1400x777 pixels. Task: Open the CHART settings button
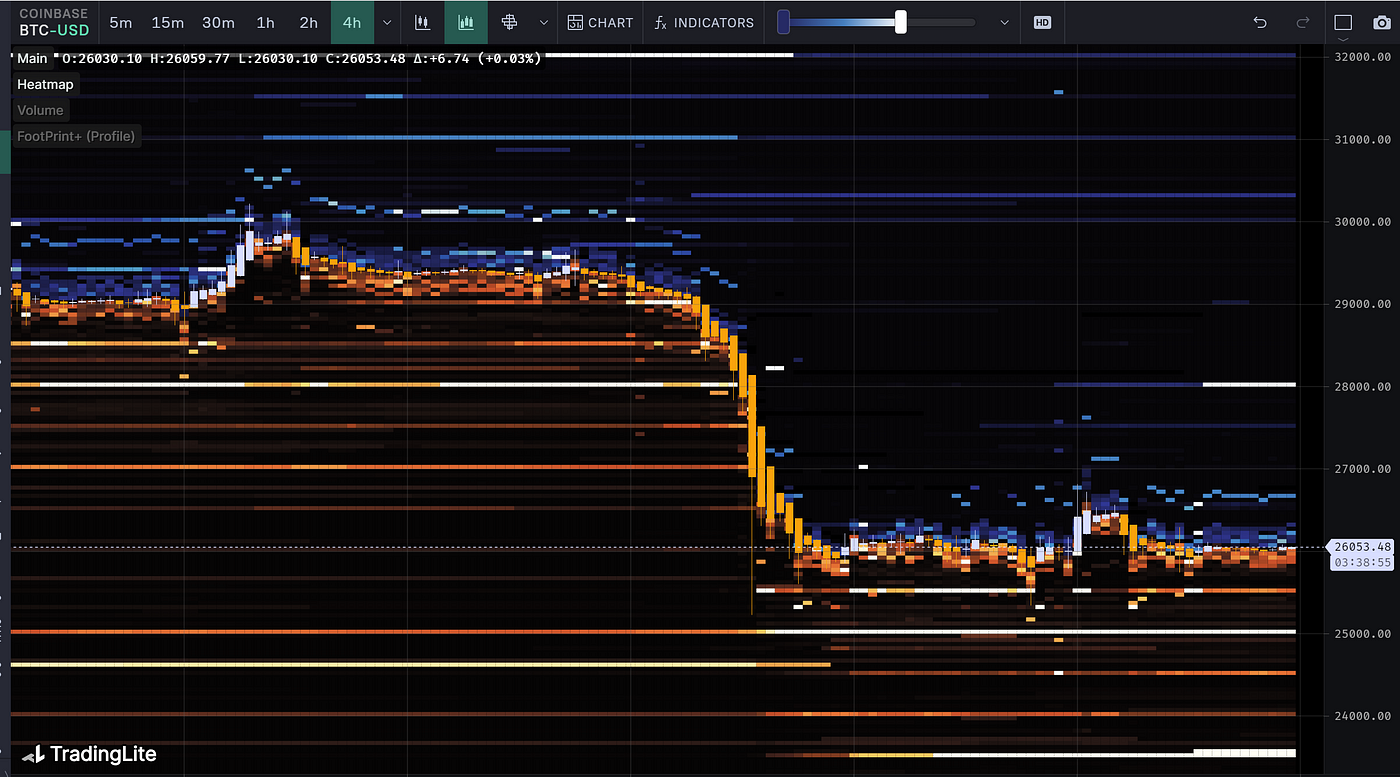pyautogui.click(x=600, y=22)
